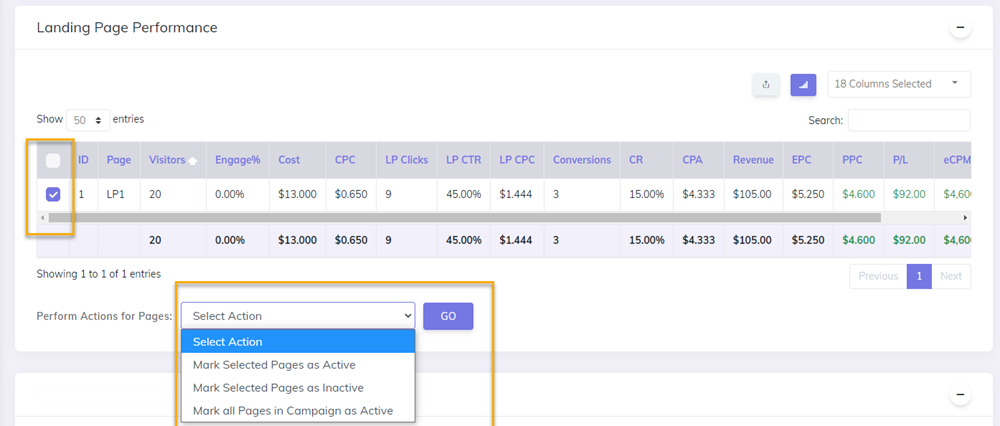Viewport: 1000px width, 426px height.
Task: Click into the Search input field
Action: 909,120
